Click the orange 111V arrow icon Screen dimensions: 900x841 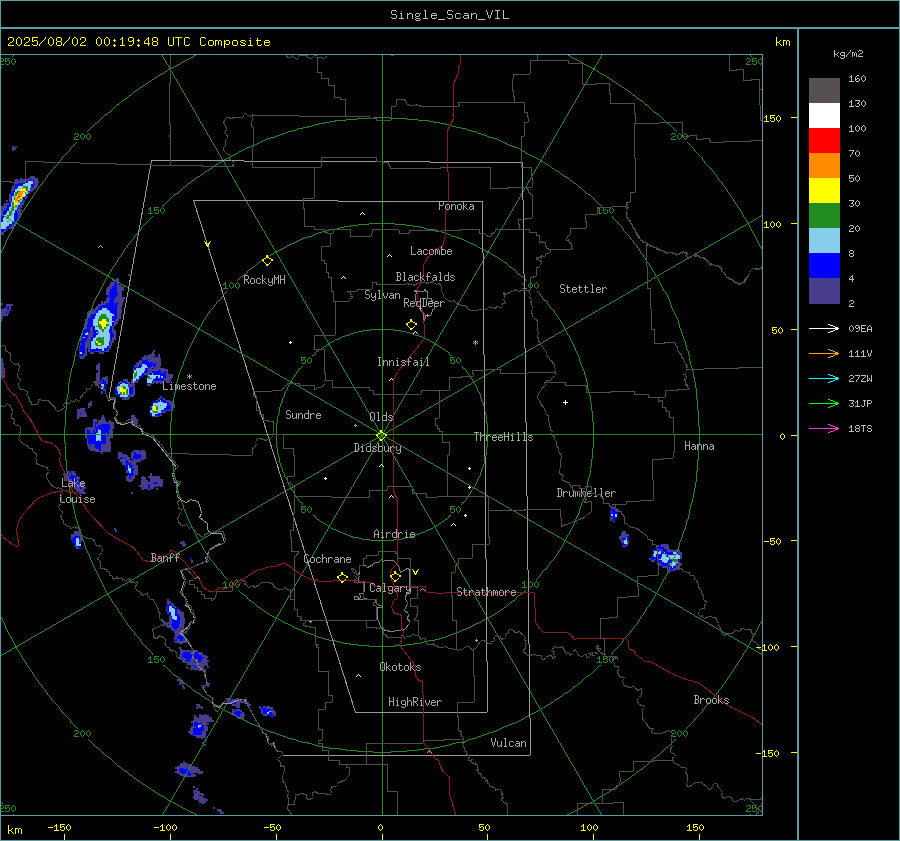coord(824,354)
